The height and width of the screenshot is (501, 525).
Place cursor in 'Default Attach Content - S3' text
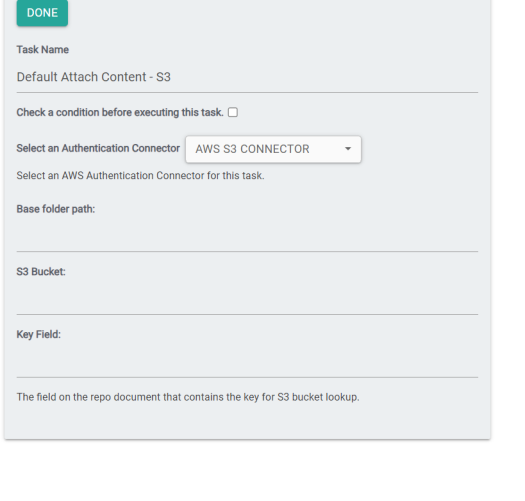click(94, 77)
